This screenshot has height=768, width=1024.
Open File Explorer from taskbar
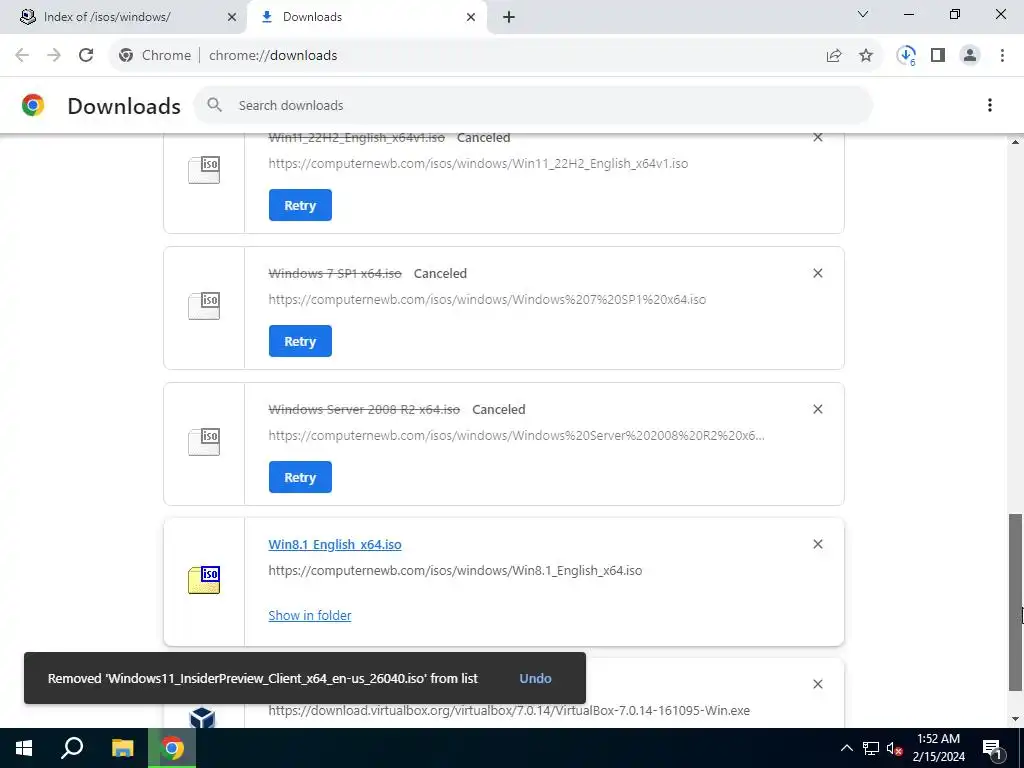pyautogui.click(x=122, y=748)
